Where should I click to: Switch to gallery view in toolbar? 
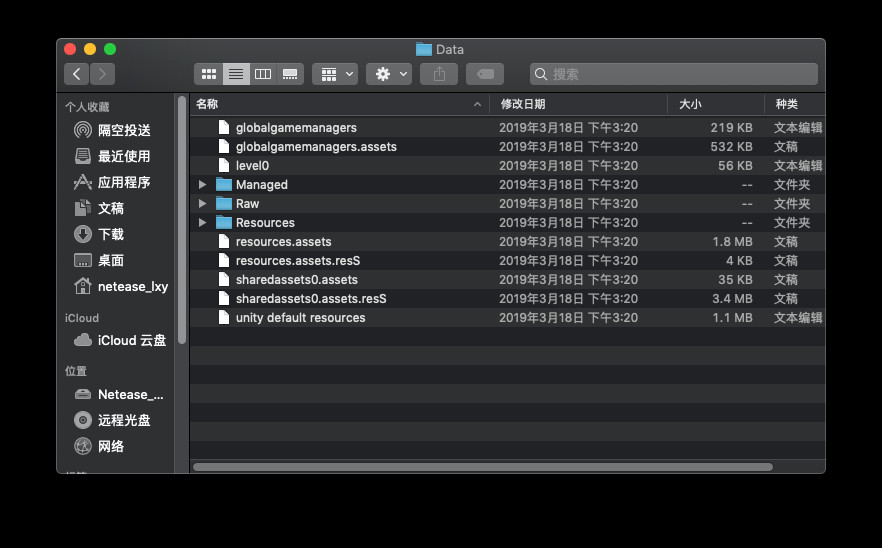(290, 74)
